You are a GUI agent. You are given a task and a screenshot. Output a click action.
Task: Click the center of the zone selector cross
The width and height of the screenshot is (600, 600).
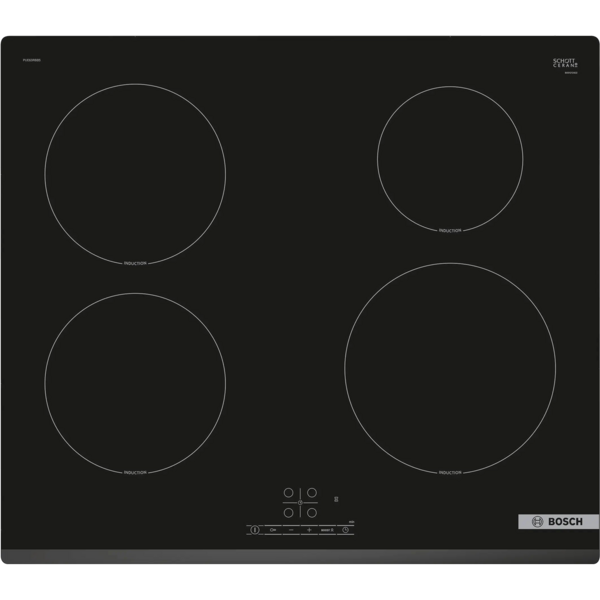click(x=299, y=503)
